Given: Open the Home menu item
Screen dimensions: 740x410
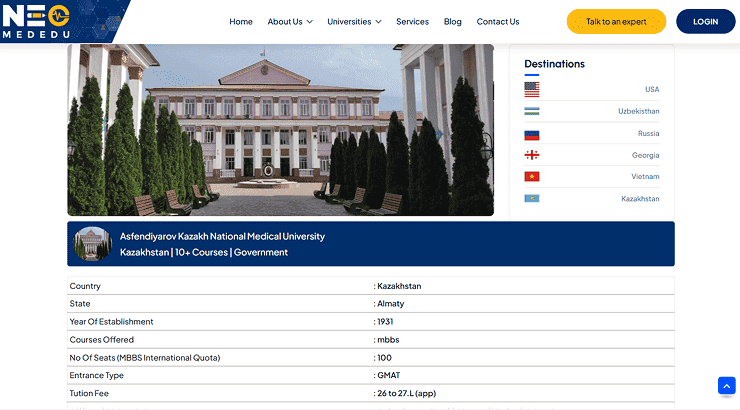Looking at the screenshot, I should coord(241,22).
